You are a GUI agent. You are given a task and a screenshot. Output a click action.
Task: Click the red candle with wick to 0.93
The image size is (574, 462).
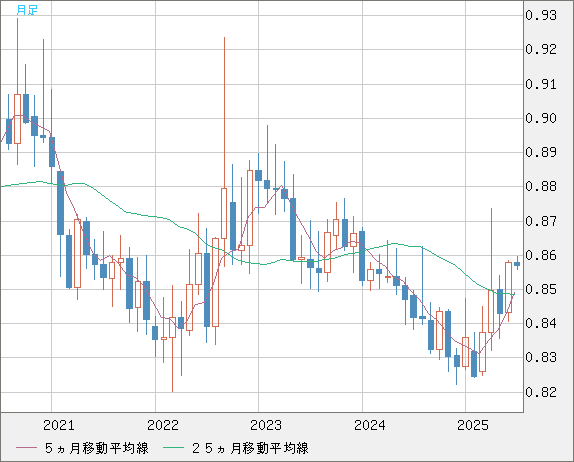coord(17,119)
